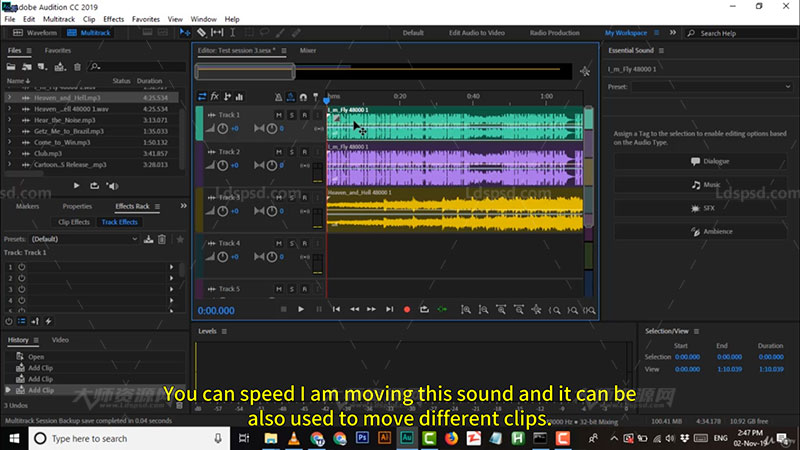The width and height of the screenshot is (800, 450).
Task: Click the Search Help field
Action: pos(742,33)
